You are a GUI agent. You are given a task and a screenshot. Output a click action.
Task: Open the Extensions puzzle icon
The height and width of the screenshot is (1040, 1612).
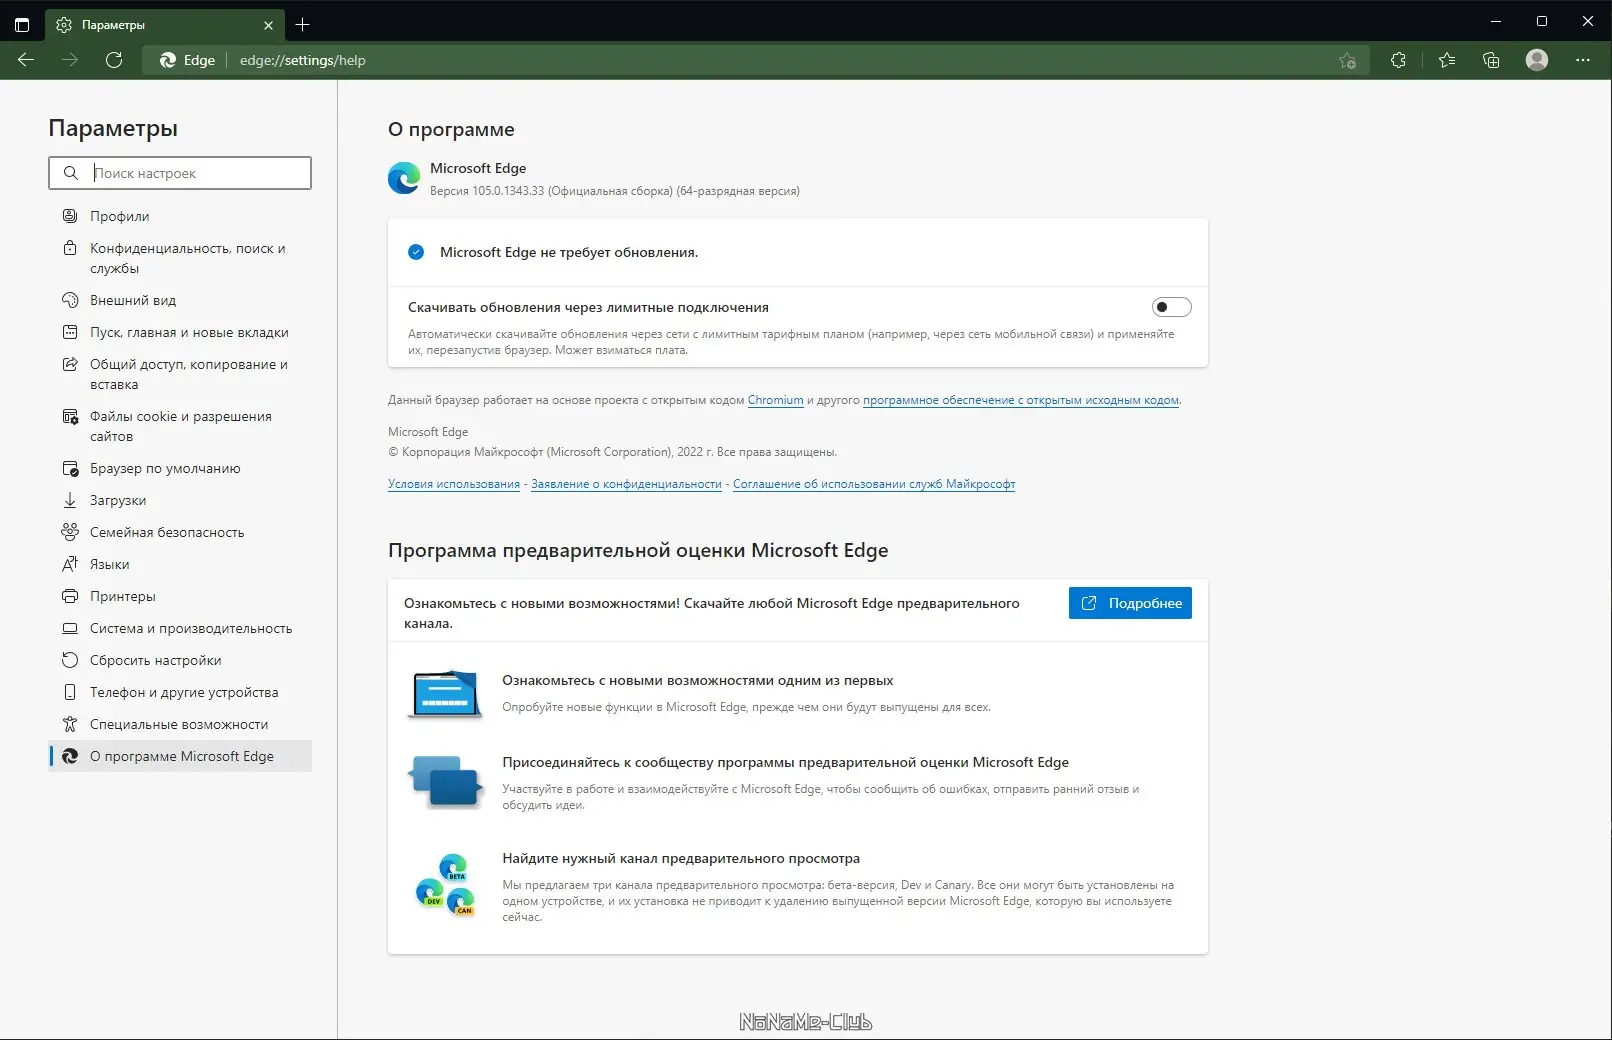point(1398,60)
